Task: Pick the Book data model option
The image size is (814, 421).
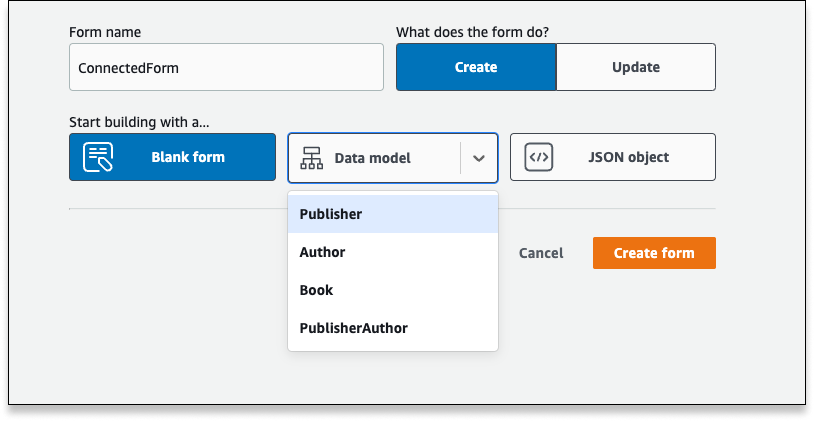Action: tap(393, 290)
